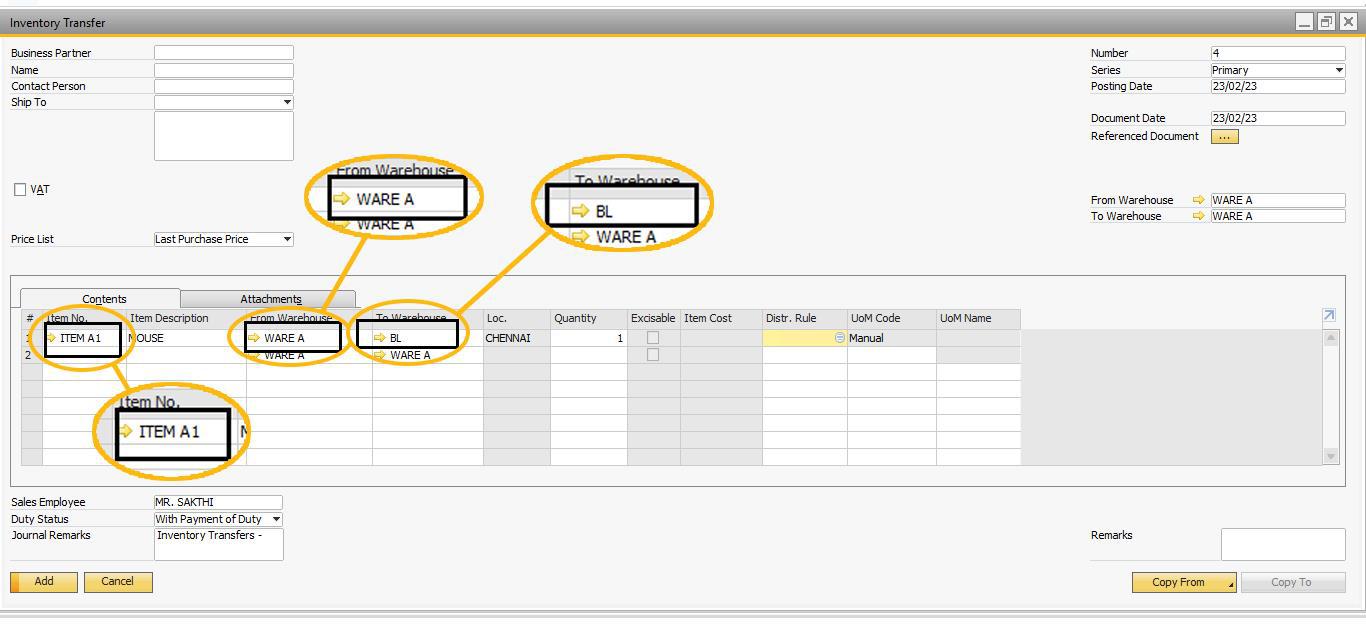Click the Remarks text box
This screenshot has width=1366, height=624.
(1283, 544)
